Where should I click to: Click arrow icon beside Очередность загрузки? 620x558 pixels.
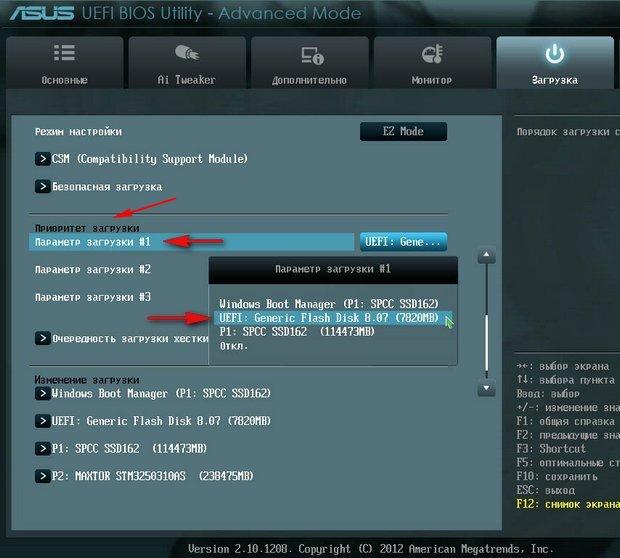point(42,338)
